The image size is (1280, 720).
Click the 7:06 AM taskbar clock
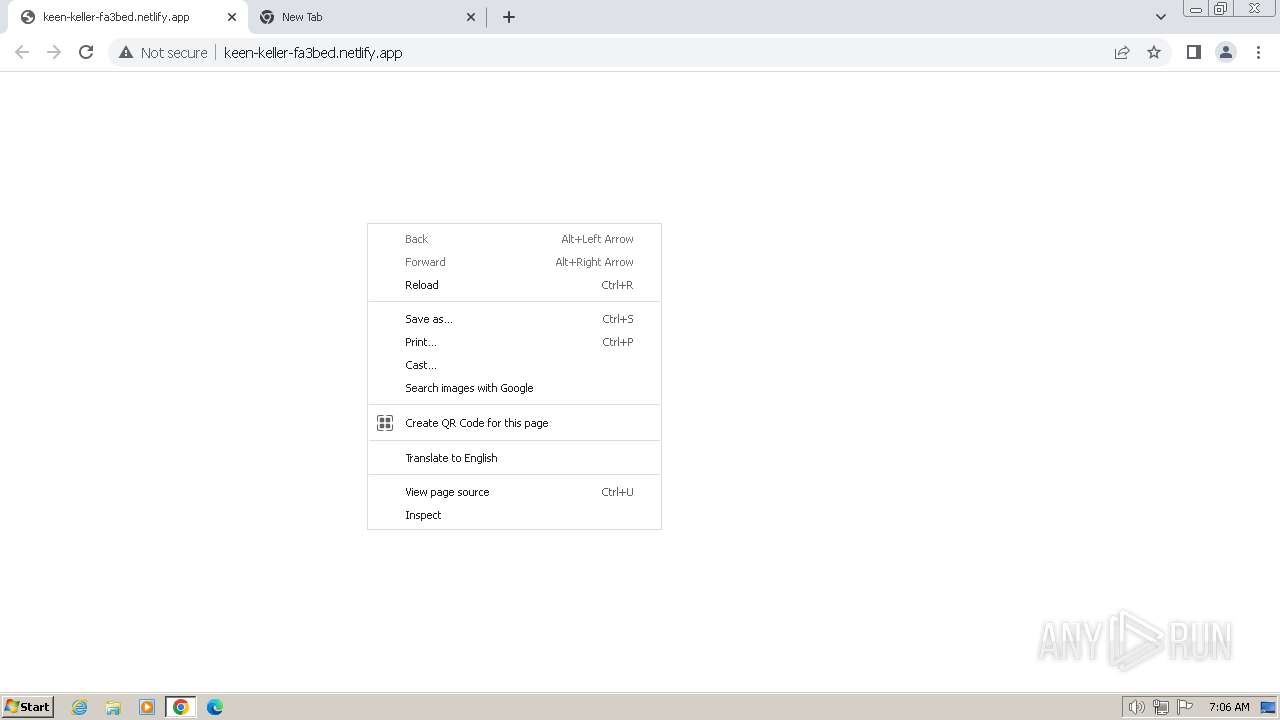[1229, 707]
